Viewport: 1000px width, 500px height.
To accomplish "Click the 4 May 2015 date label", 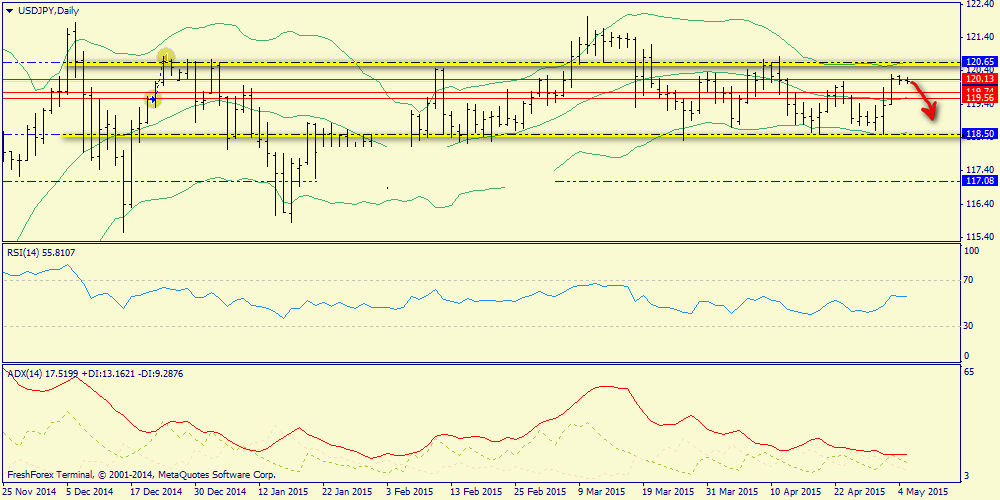I will 923,492.
